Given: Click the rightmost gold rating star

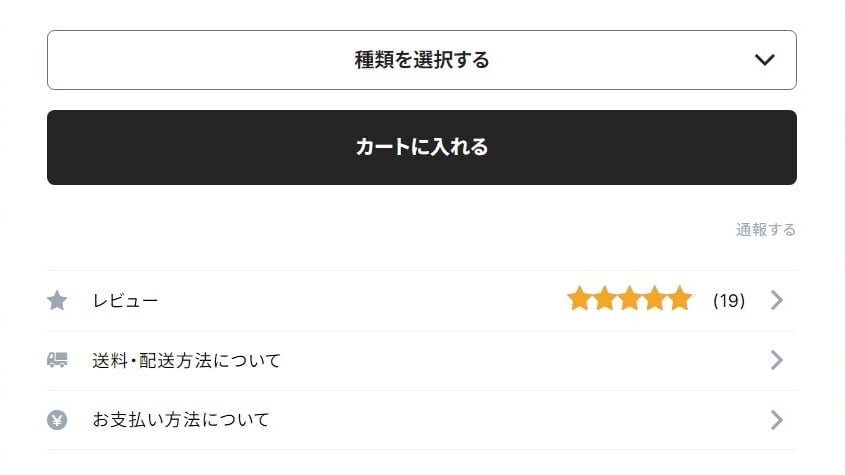Looking at the screenshot, I should [679, 299].
